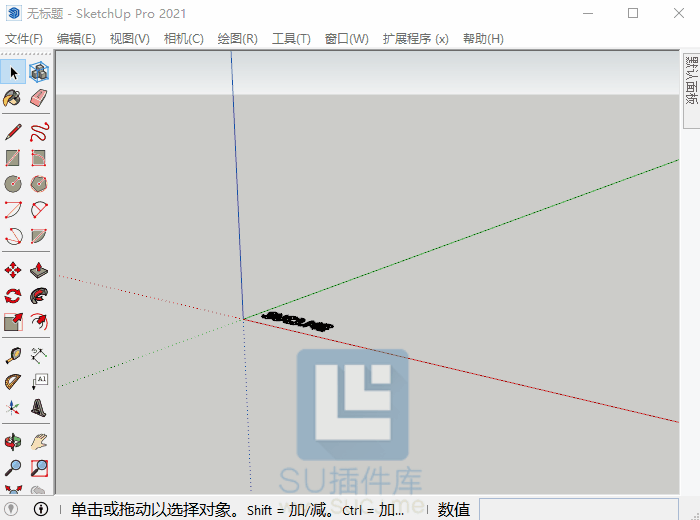Screen dimensions: 700x520
Task: Open the 文件(F) menu
Action: click(x=24, y=39)
